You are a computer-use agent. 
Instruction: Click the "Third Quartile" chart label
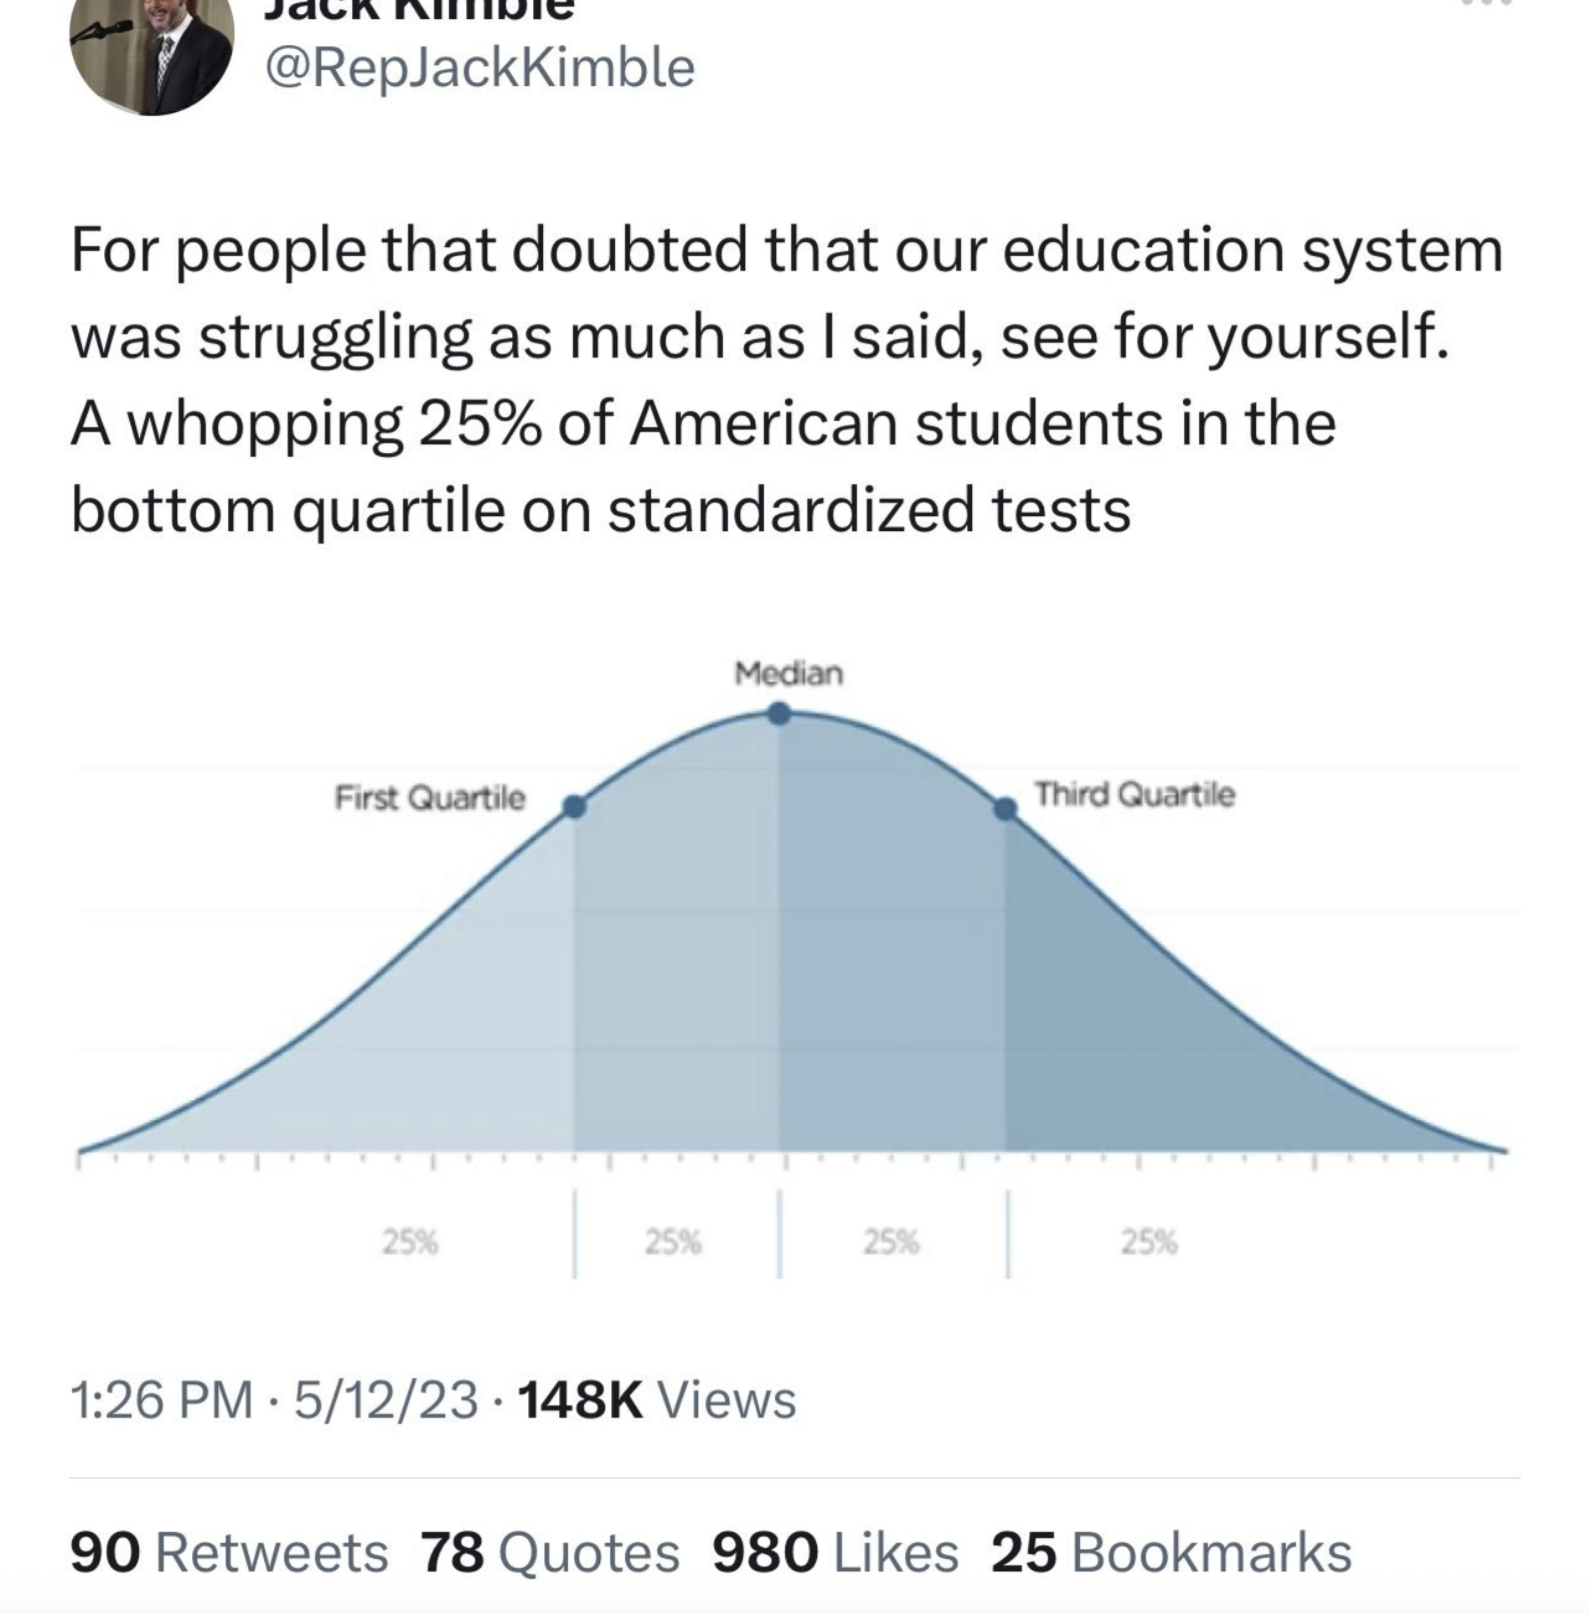[1135, 795]
